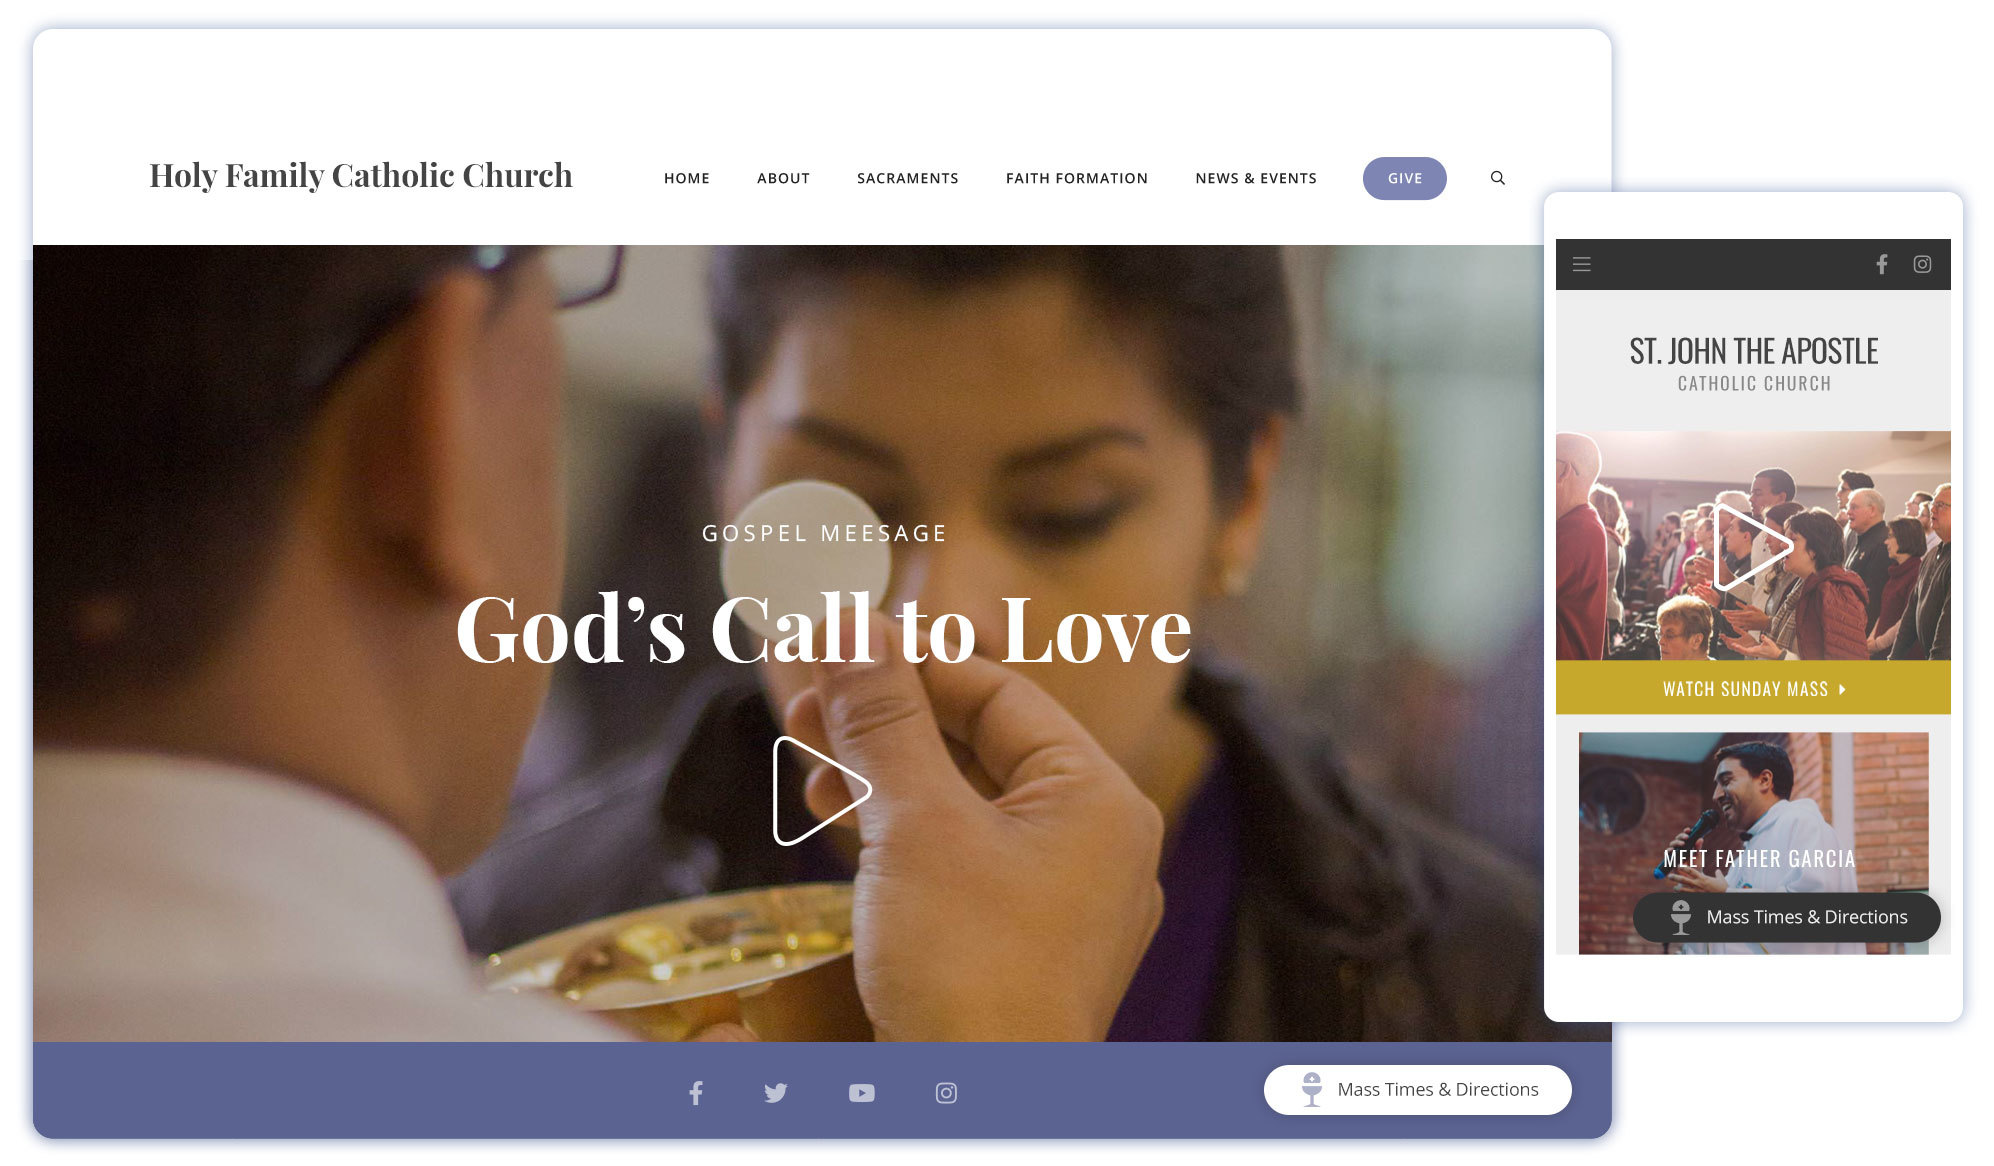The width and height of the screenshot is (1994, 1166).
Task: Click the Watch Sunday Mass banner
Action: point(1752,688)
